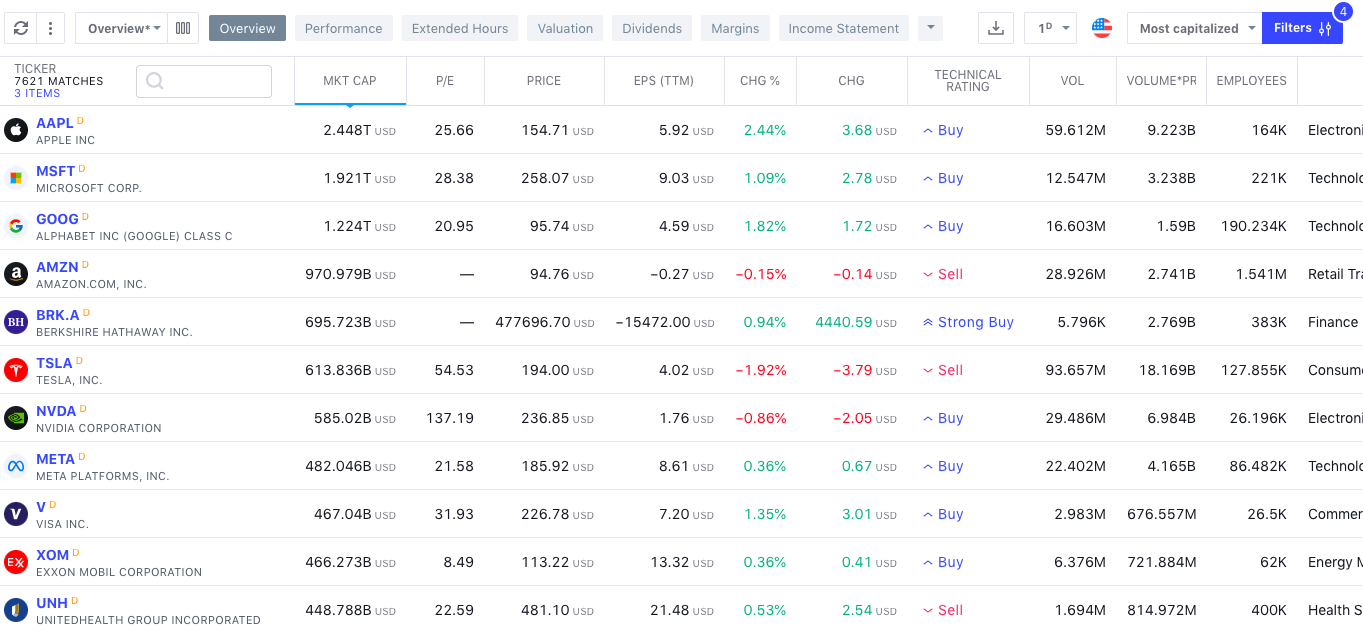
Task: Expand the 1D time interval dropdown
Action: pyautogui.click(x=1050, y=28)
